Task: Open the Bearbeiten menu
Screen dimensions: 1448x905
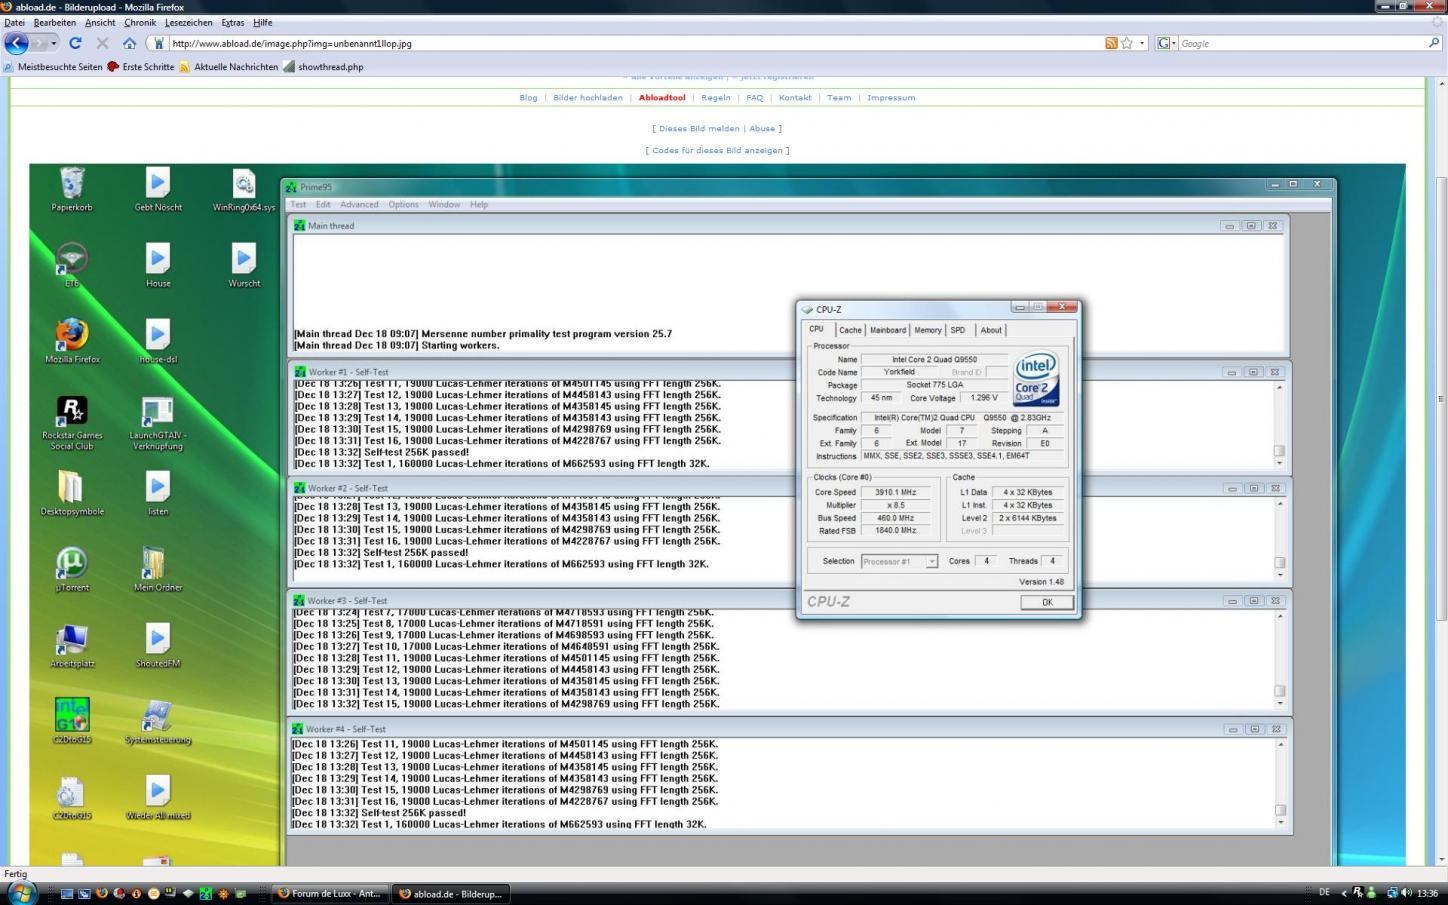Action: tap(55, 22)
